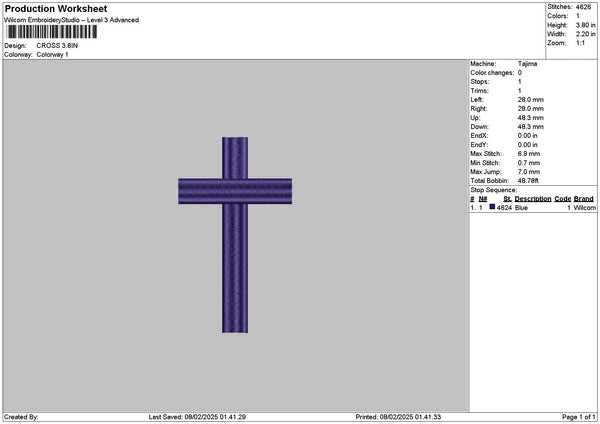Click the 'Code' column header

tap(563, 199)
